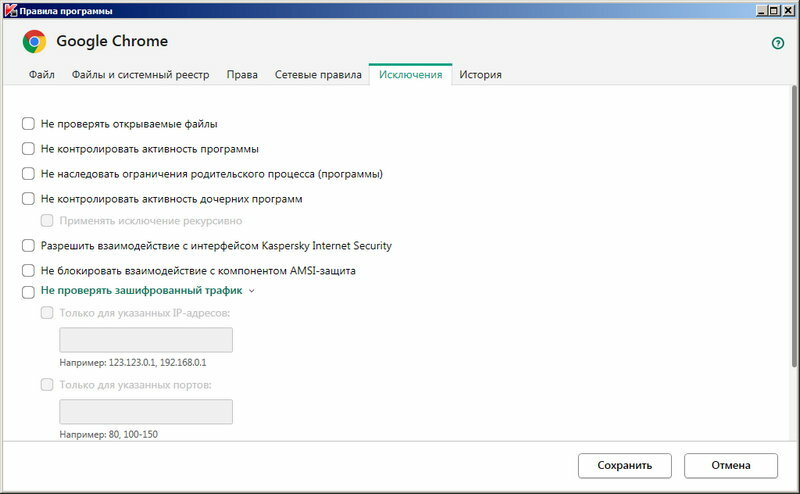Click the Отмена button
Image resolution: width=800 pixels, height=494 pixels.
731,465
